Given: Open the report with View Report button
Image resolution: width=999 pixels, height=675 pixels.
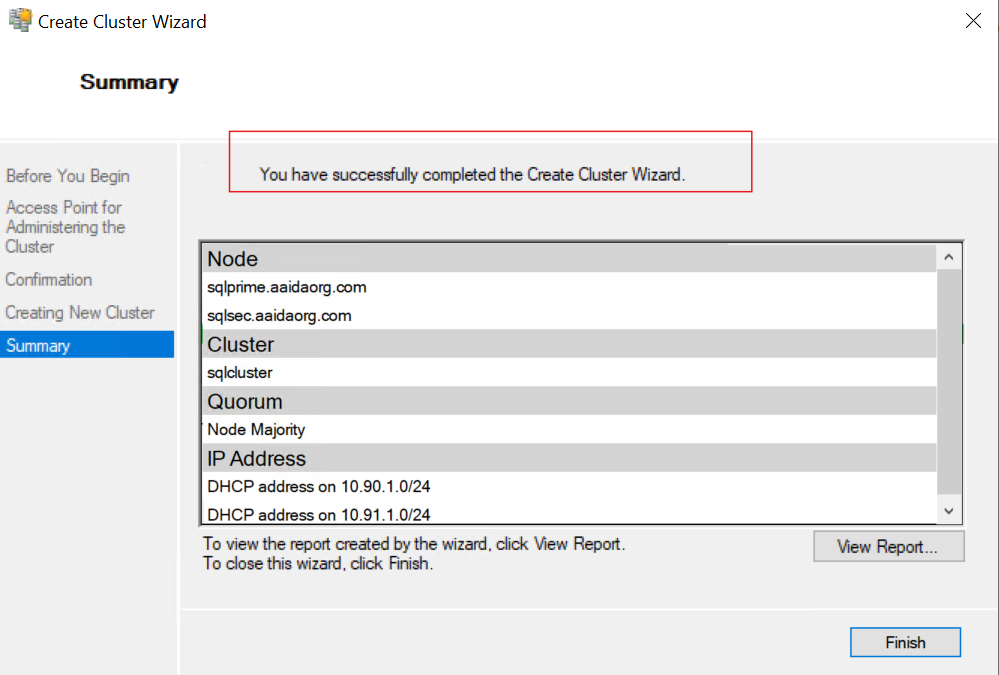Looking at the screenshot, I should [888, 546].
